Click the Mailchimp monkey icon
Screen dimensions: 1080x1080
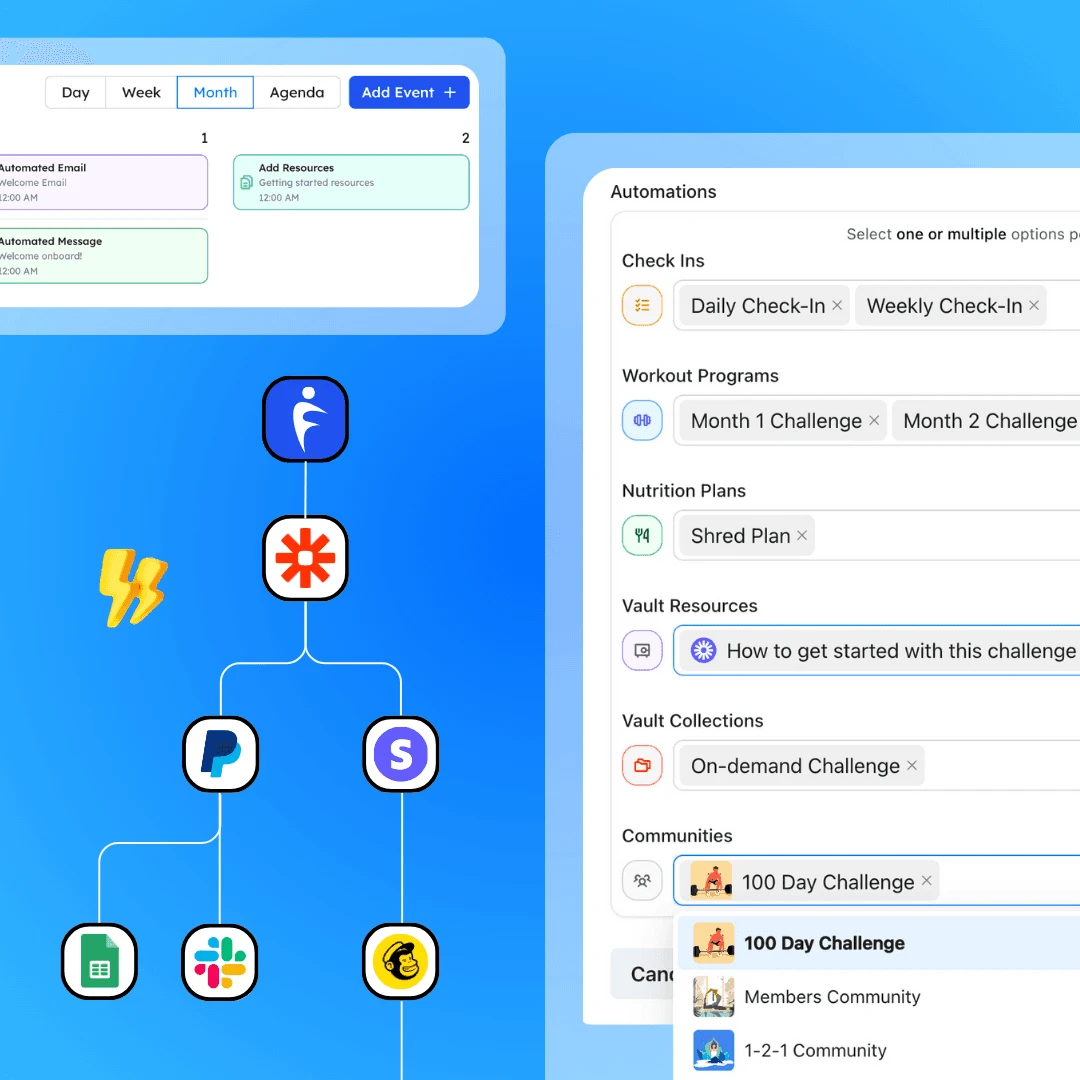point(400,962)
